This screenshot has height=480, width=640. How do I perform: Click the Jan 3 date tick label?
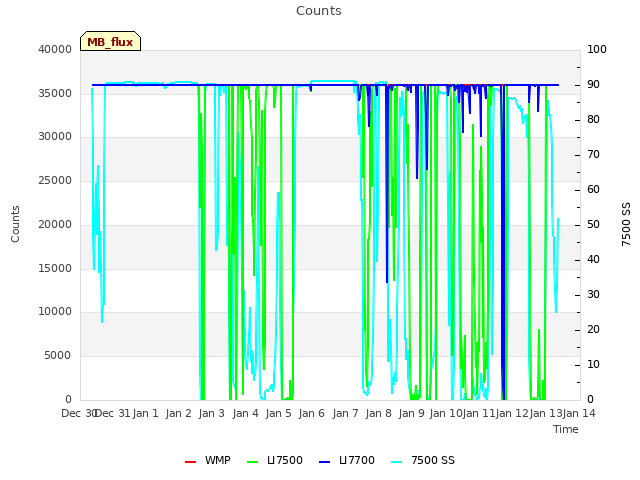click(212, 413)
